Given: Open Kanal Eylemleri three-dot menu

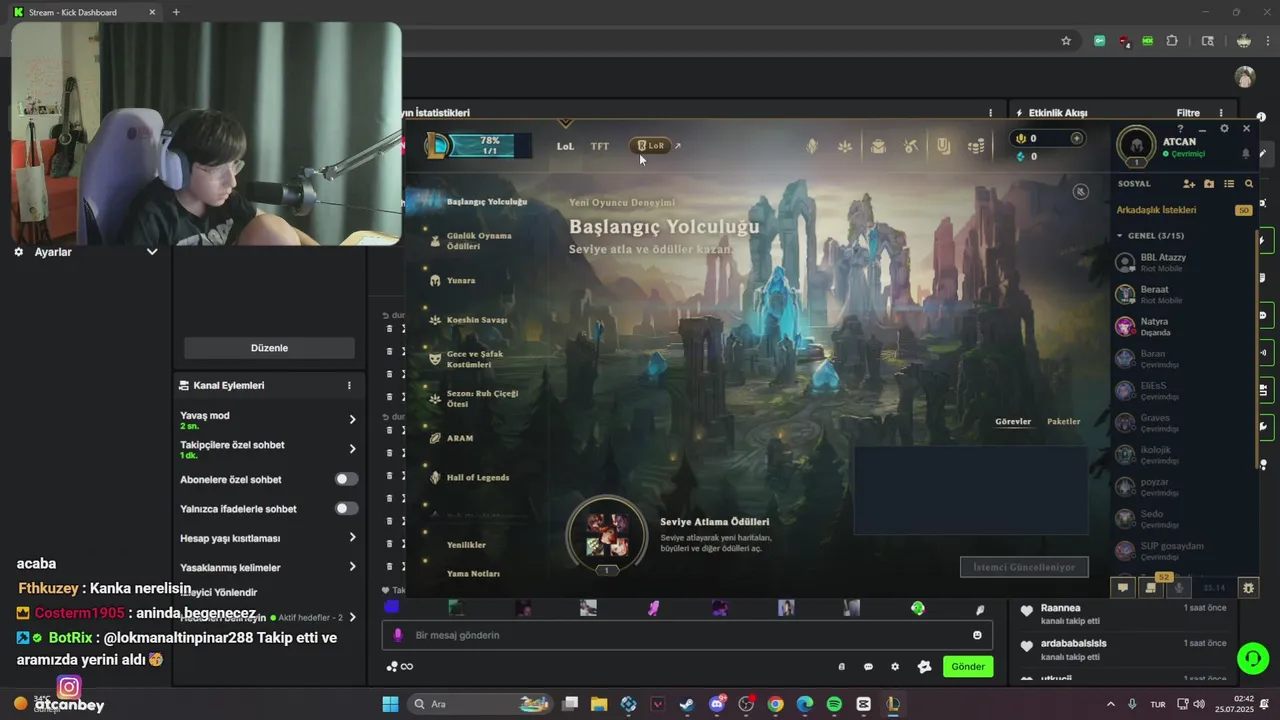Looking at the screenshot, I should [x=349, y=386].
